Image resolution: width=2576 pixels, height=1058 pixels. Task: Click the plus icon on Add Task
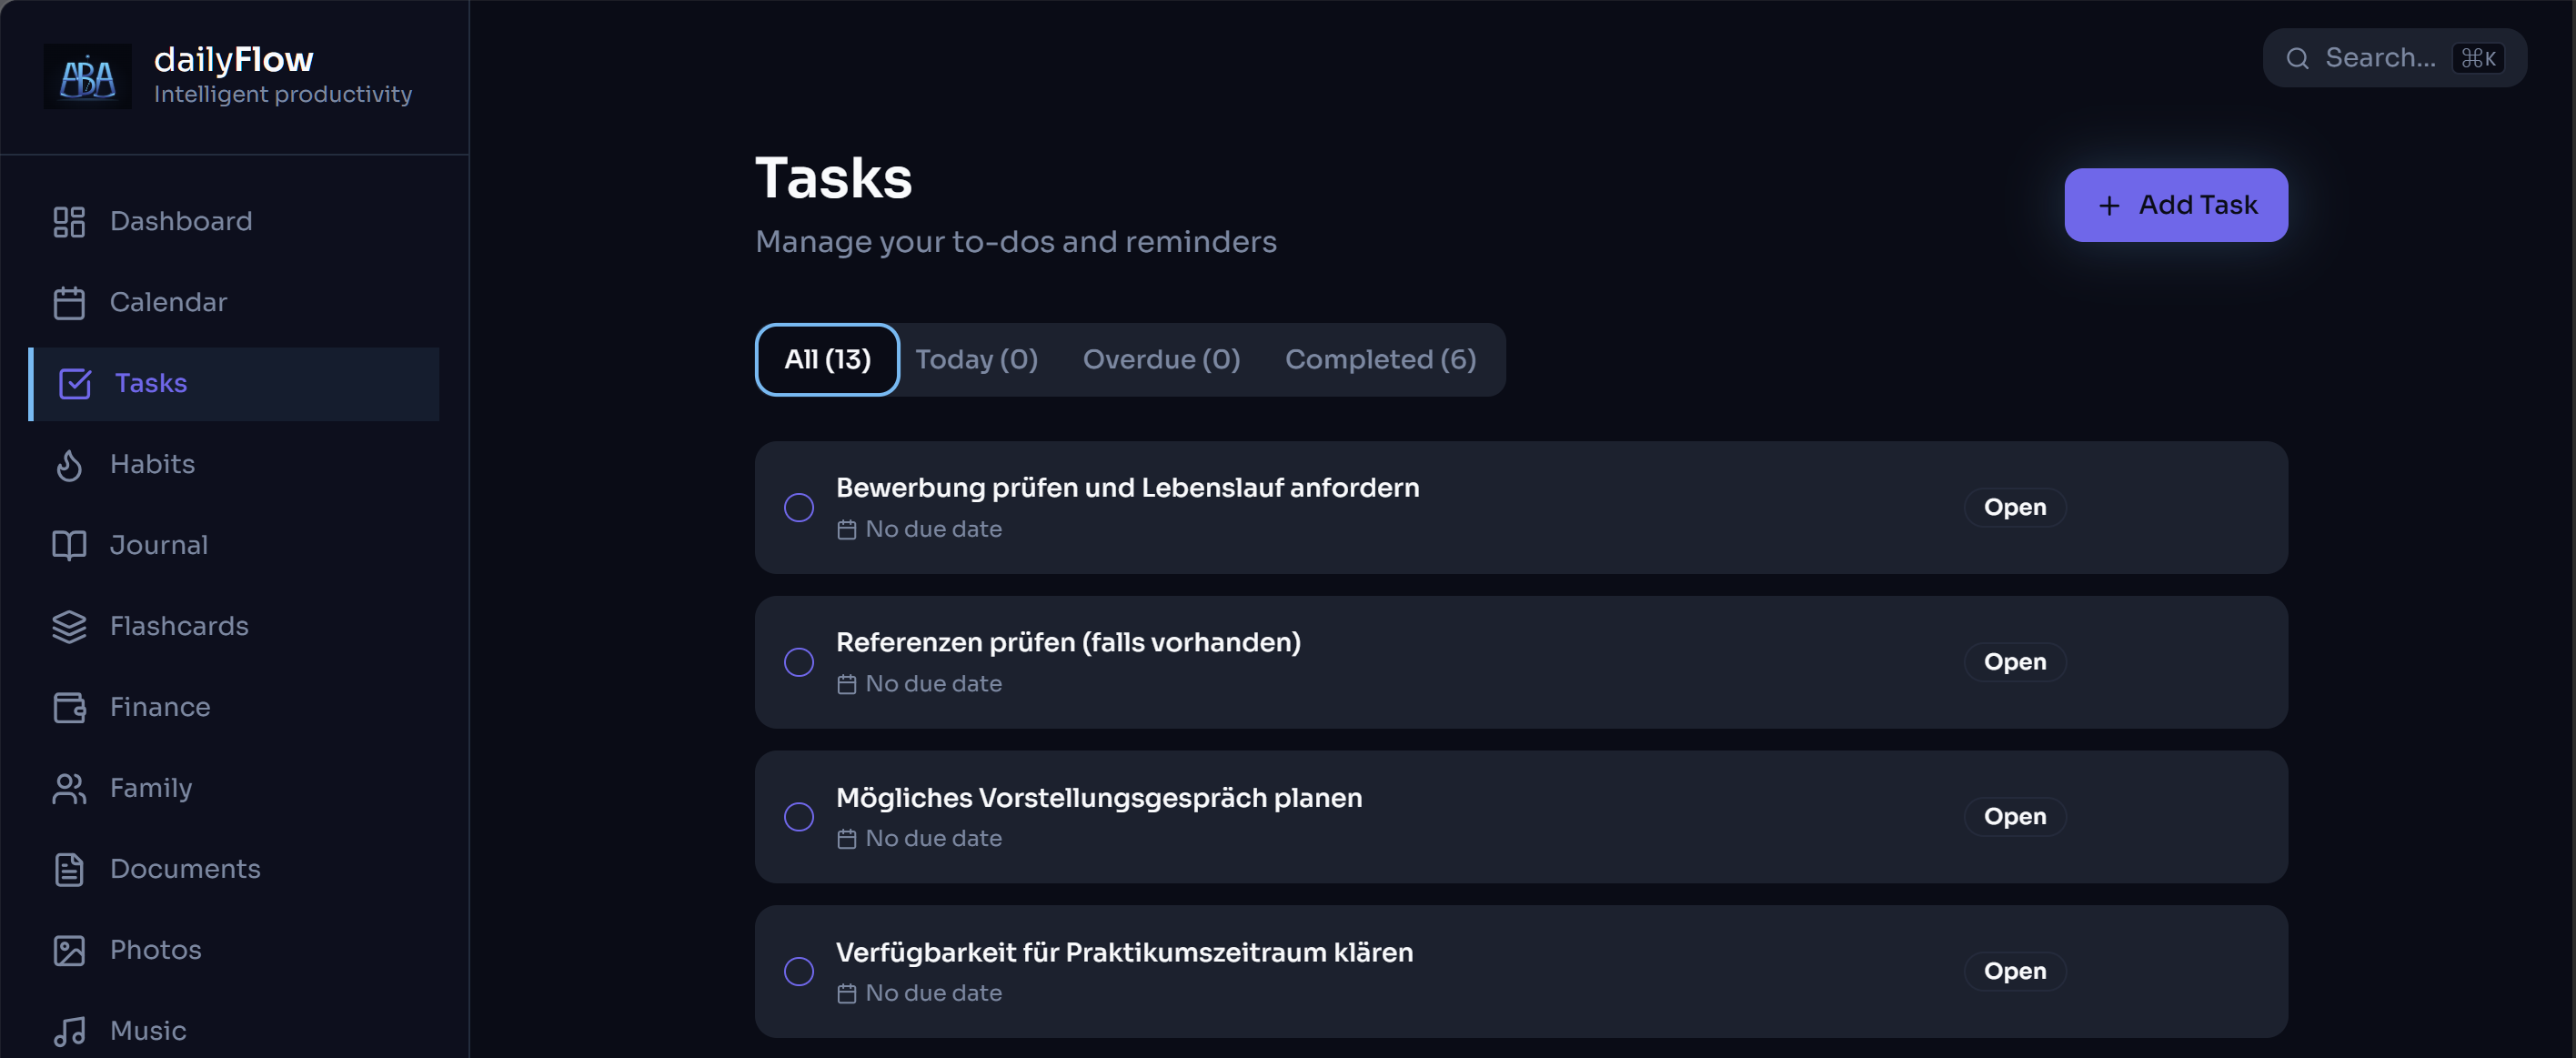coord(2109,206)
